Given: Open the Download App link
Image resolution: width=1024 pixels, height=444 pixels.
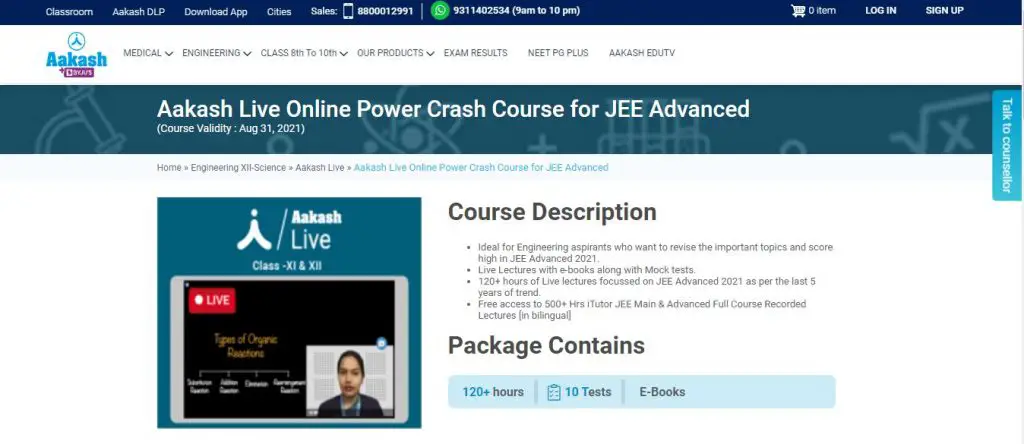Looking at the screenshot, I should coord(215,12).
